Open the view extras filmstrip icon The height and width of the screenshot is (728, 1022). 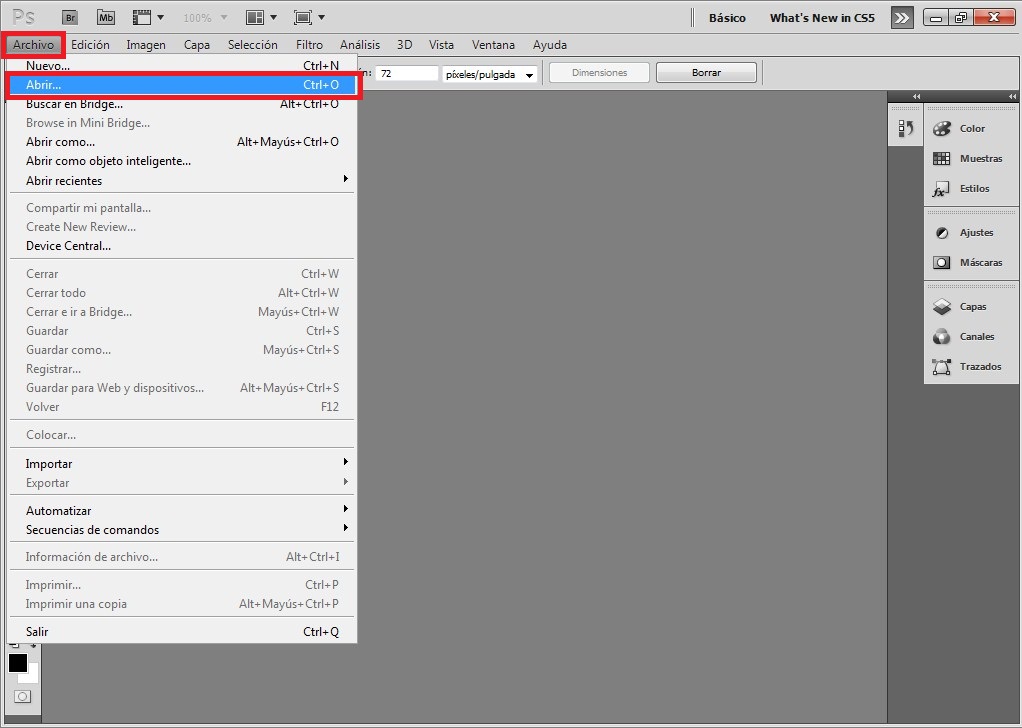tap(147, 18)
